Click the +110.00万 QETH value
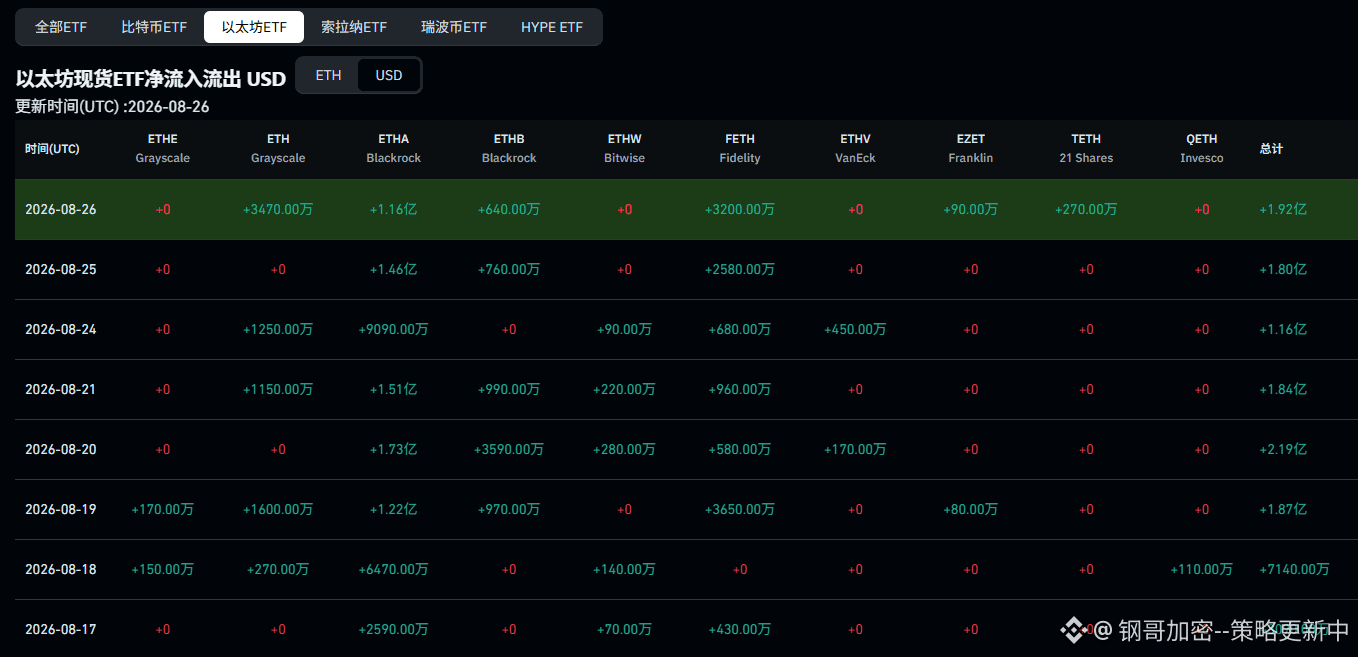The image size is (1358, 657). [x=1202, y=569]
